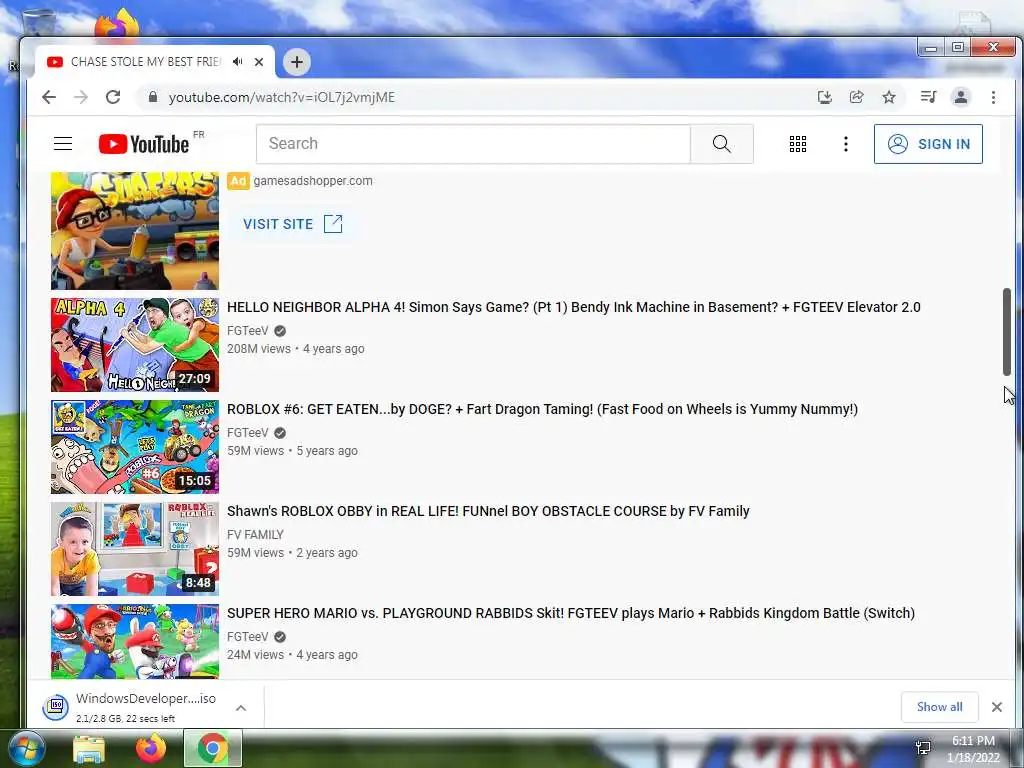
Task: Click into the YouTube Search field
Action: pyautogui.click(x=473, y=144)
